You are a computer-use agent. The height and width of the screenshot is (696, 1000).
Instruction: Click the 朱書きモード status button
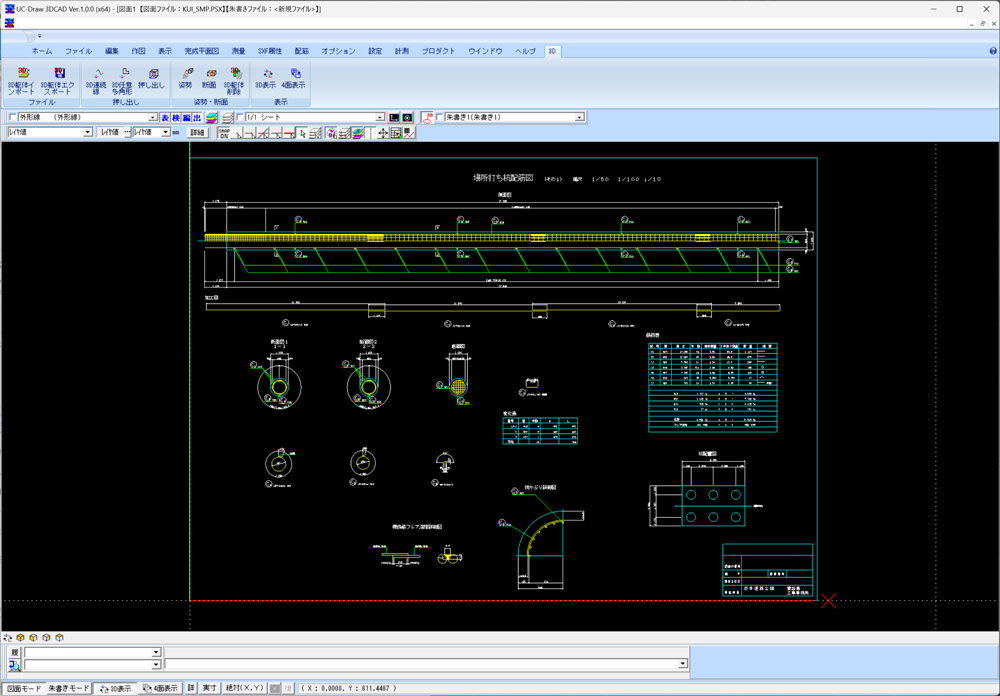tap(69, 688)
